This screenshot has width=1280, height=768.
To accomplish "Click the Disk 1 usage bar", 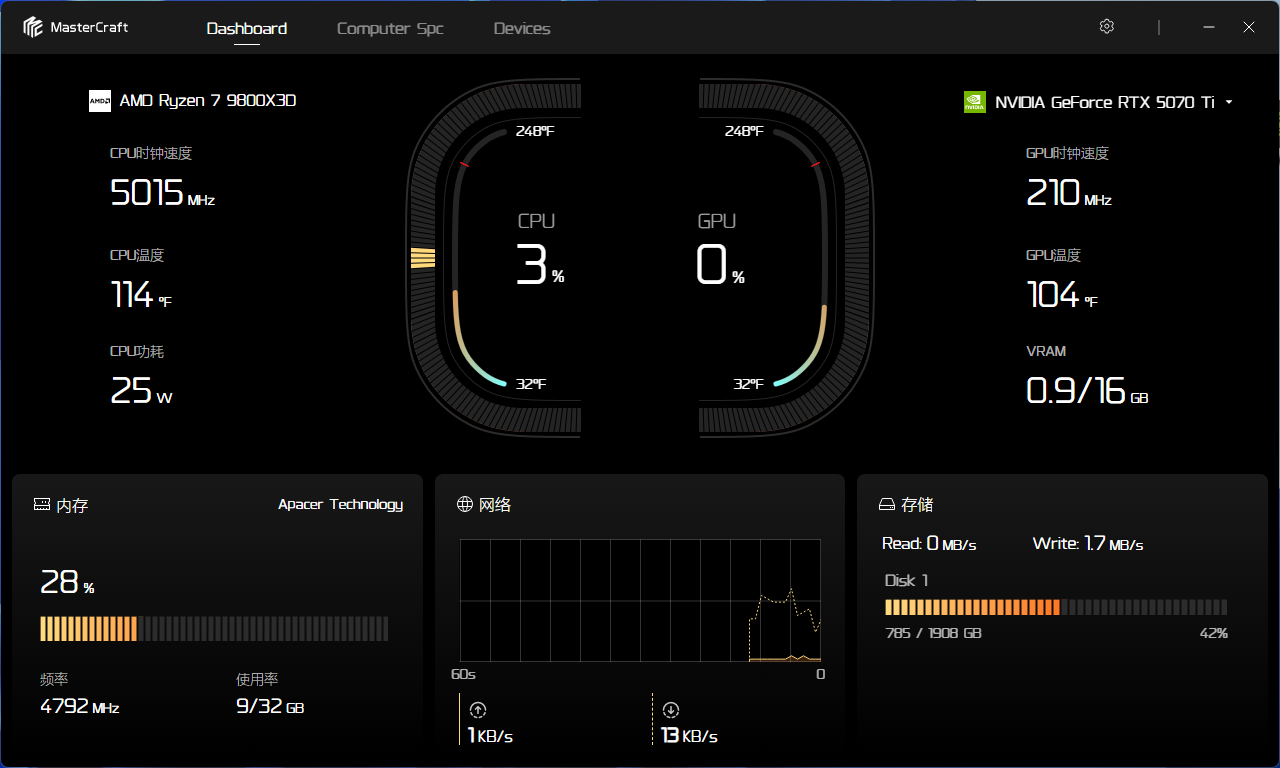I will tap(1056, 607).
